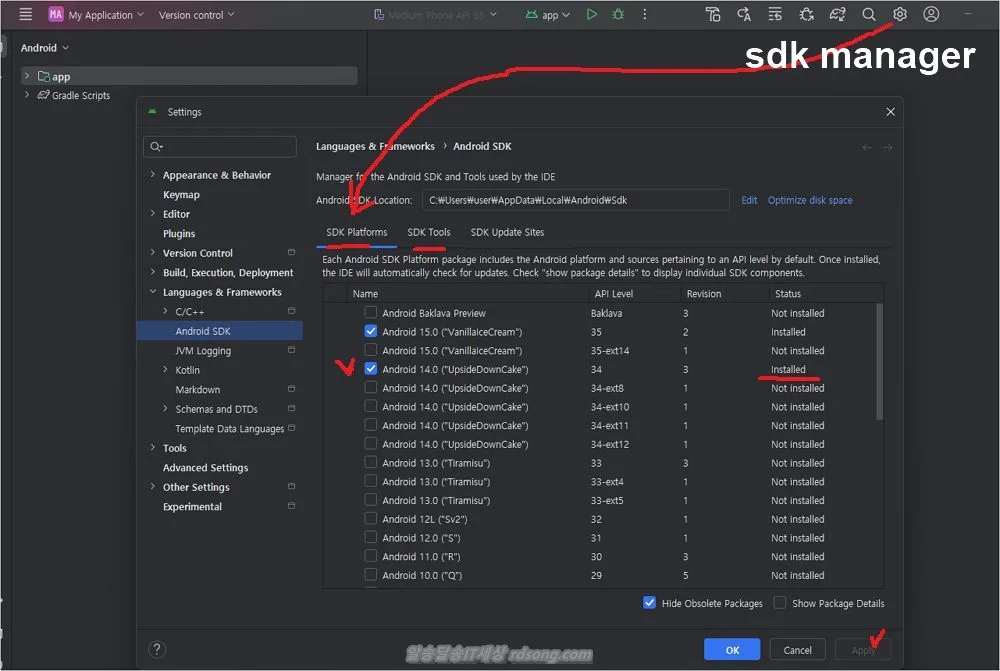Open the Version control dropdown
This screenshot has width=1000, height=671.
click(x=197, y=15)
